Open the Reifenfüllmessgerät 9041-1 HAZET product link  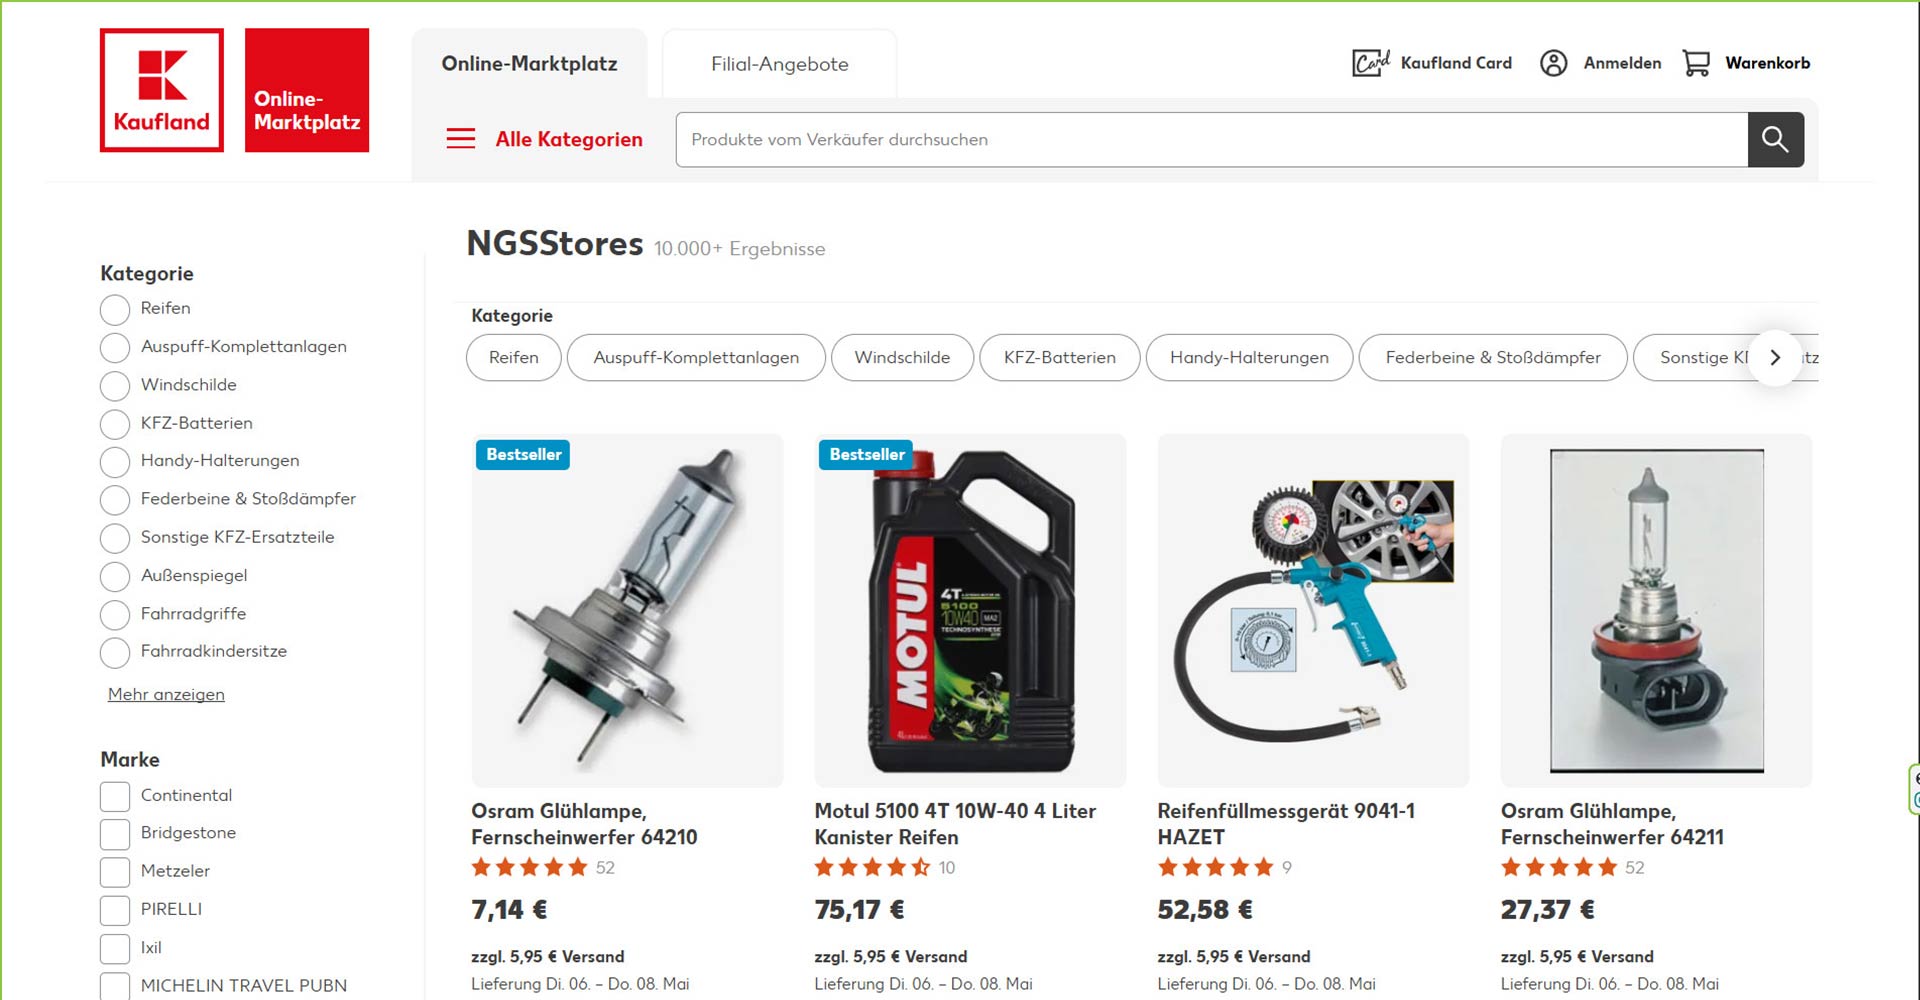point(1286,824)
